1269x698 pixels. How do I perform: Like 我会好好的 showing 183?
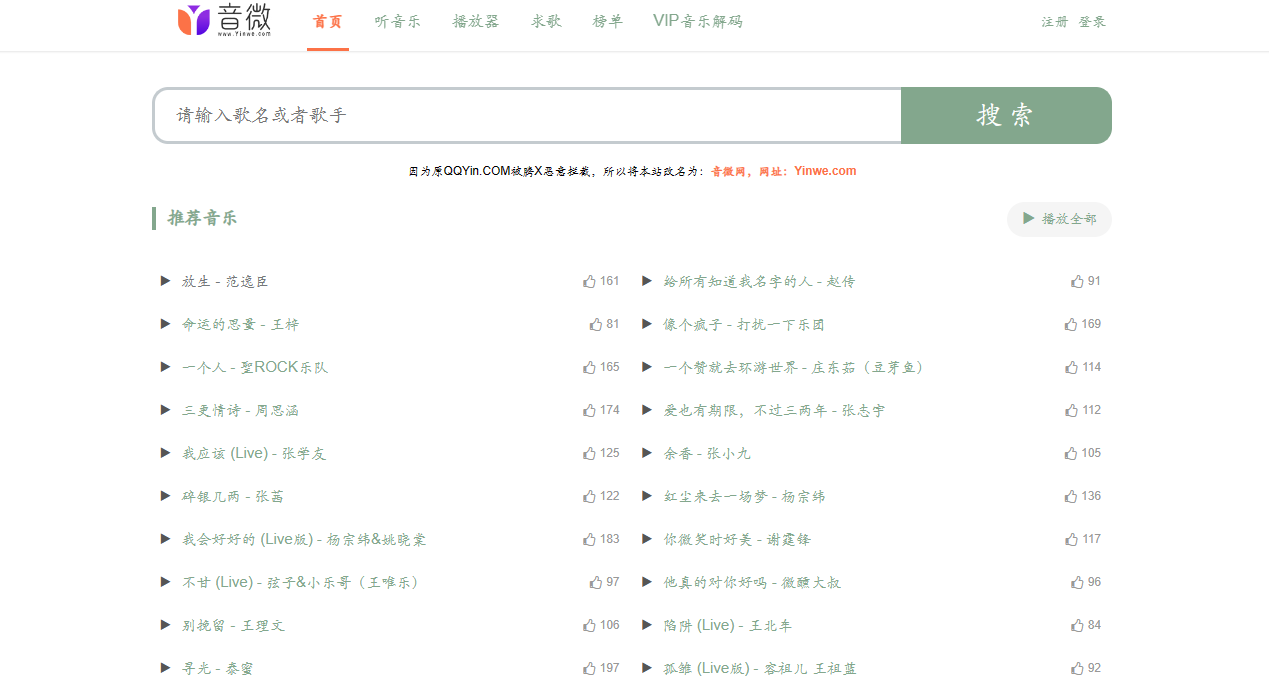point(601,539)
